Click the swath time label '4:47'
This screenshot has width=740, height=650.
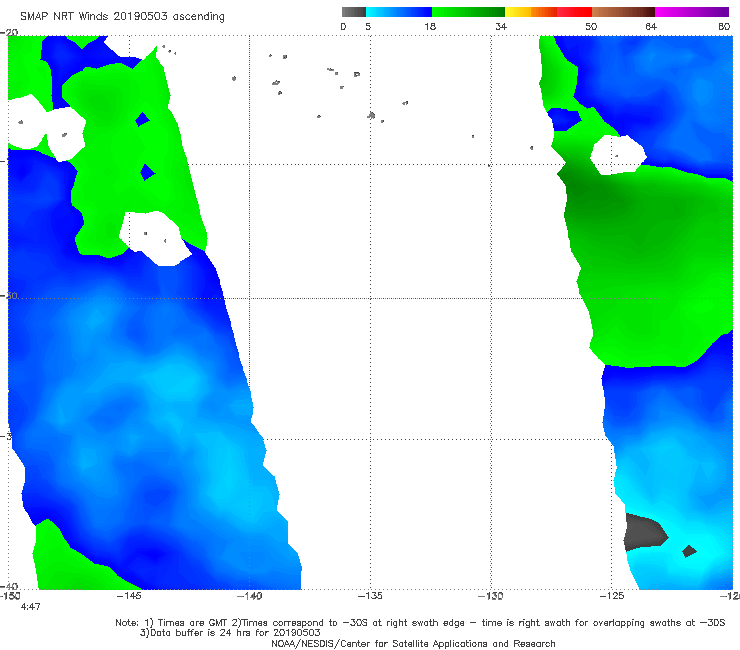coord(30,607)
